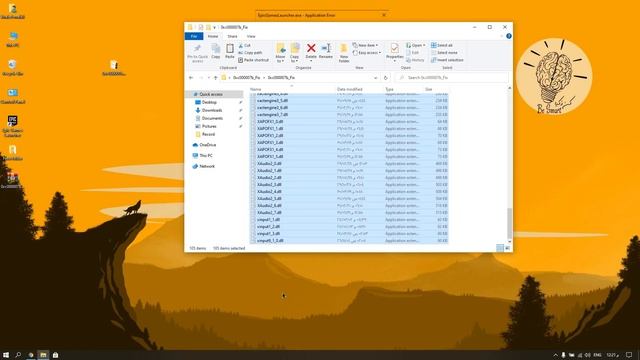Click the Cut scissors icon

241,46
